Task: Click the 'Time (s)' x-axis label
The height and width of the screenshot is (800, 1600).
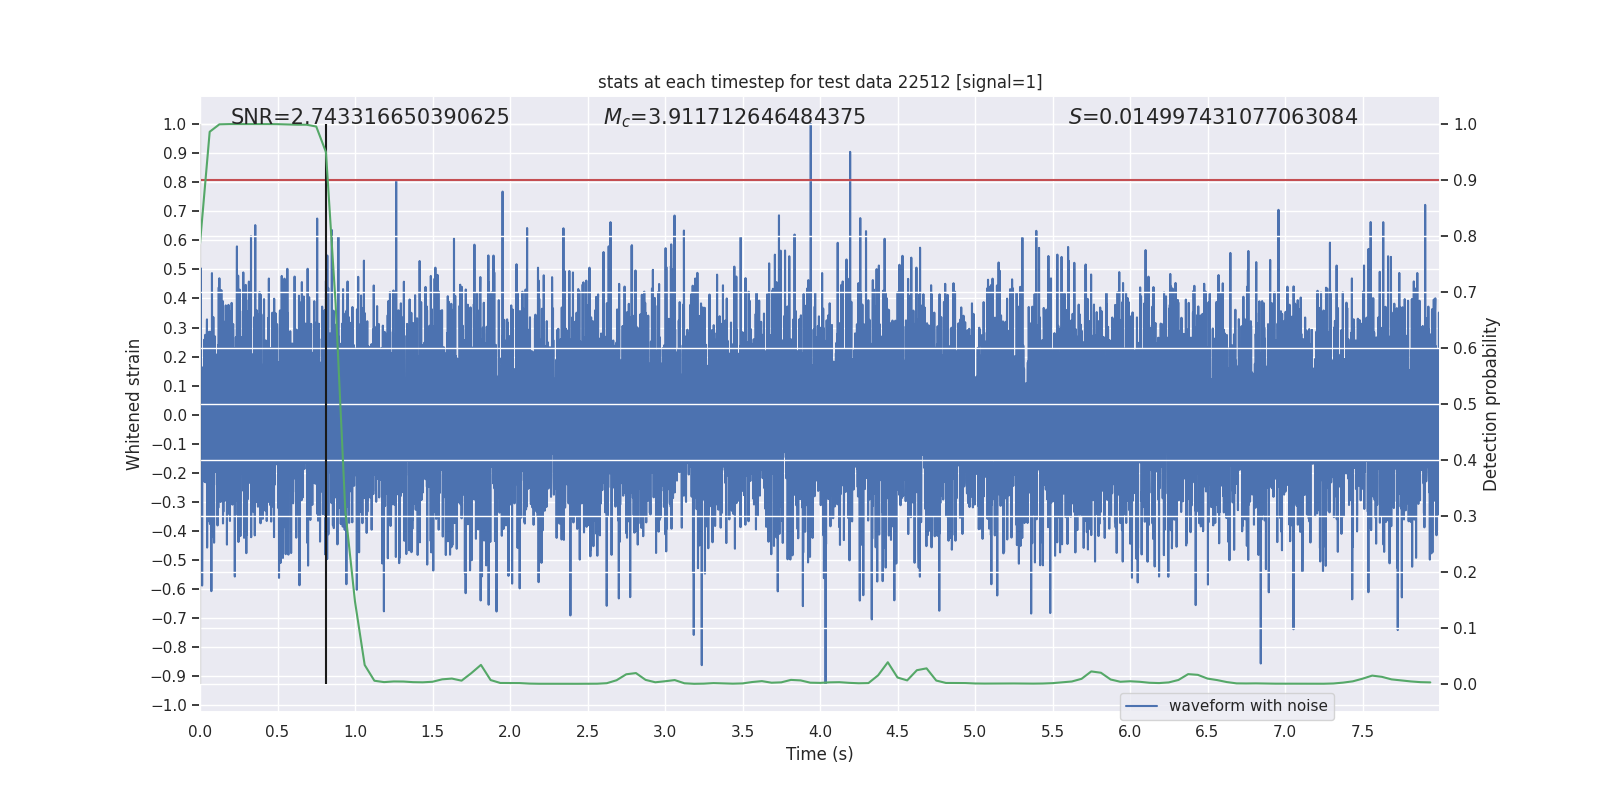Action: pyautogui.click(x=819, y=754)
